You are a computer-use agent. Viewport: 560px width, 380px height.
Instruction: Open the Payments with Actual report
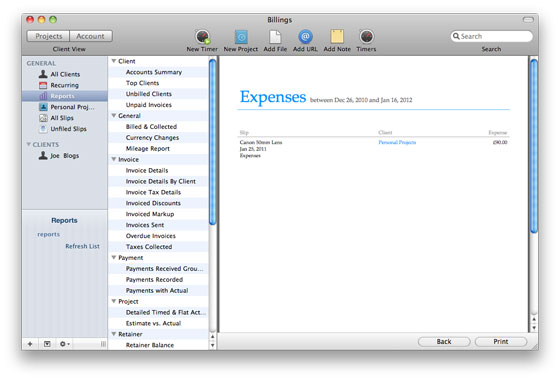[157, 290]
